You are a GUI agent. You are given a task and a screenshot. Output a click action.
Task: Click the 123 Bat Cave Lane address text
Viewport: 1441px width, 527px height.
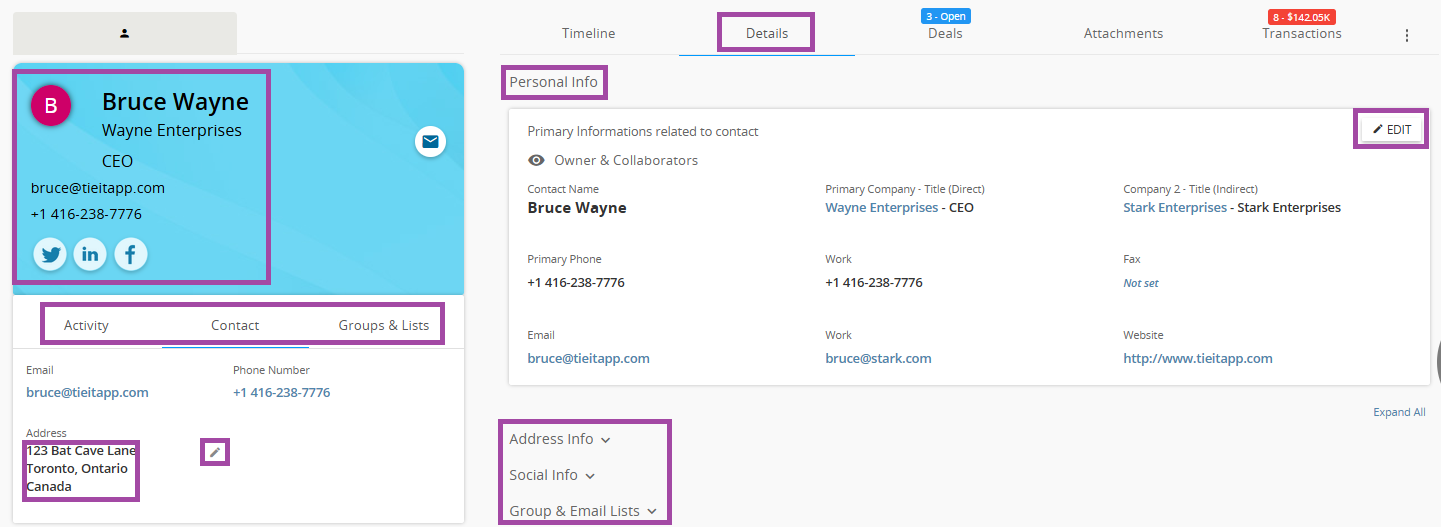pos(81,451)
